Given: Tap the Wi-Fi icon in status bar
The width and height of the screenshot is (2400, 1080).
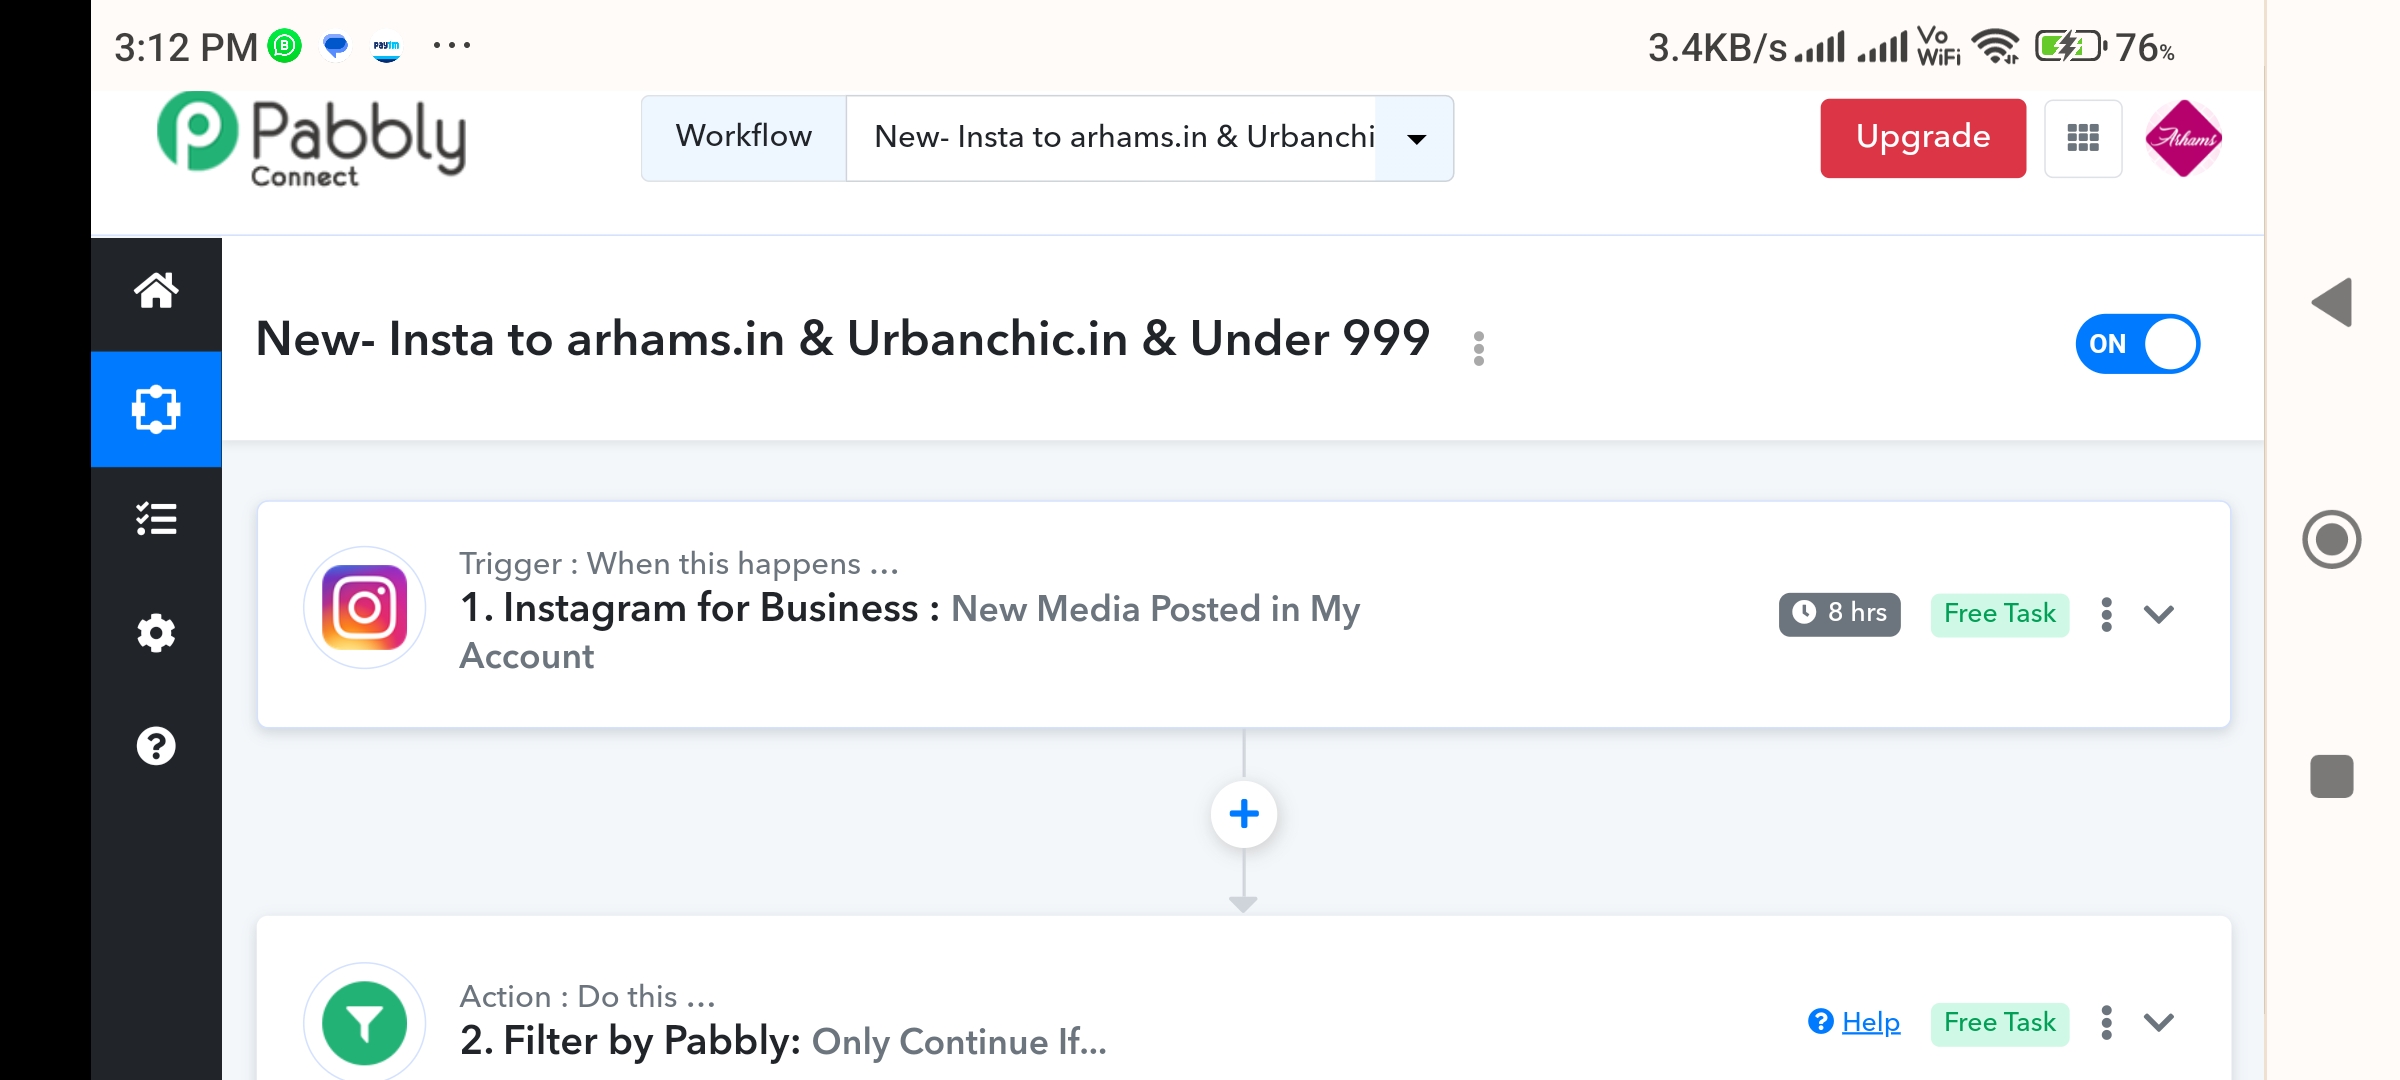Looking at the screenshot, I should tap(1995, 47).
